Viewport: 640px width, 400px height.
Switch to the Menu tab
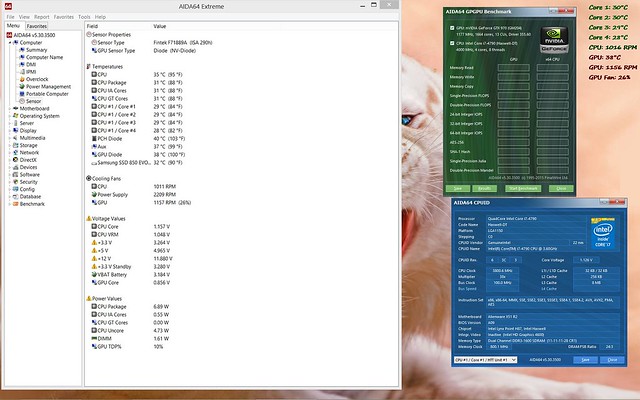pyautogui.click(x=13, y=25)
